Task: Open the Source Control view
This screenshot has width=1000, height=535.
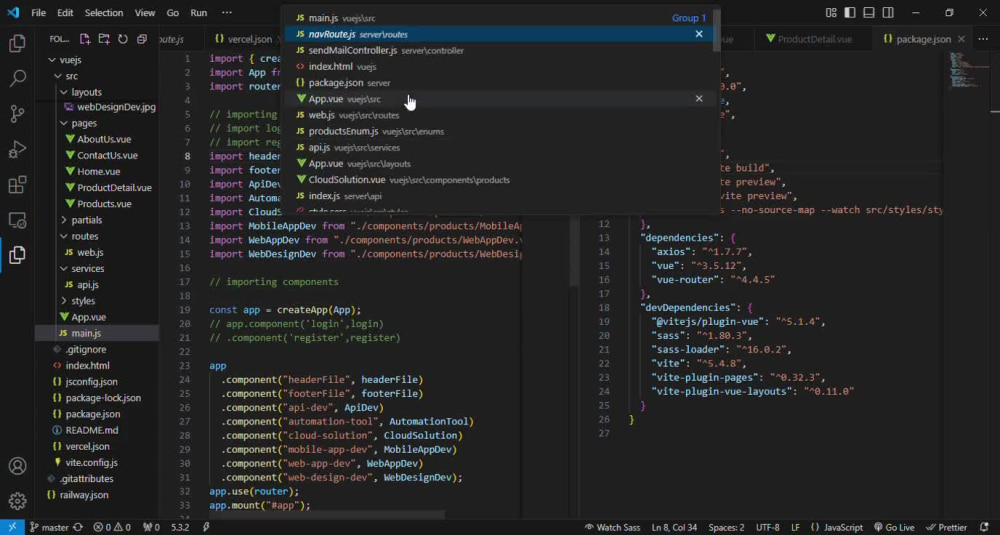Action: click(x=17, y=114)
